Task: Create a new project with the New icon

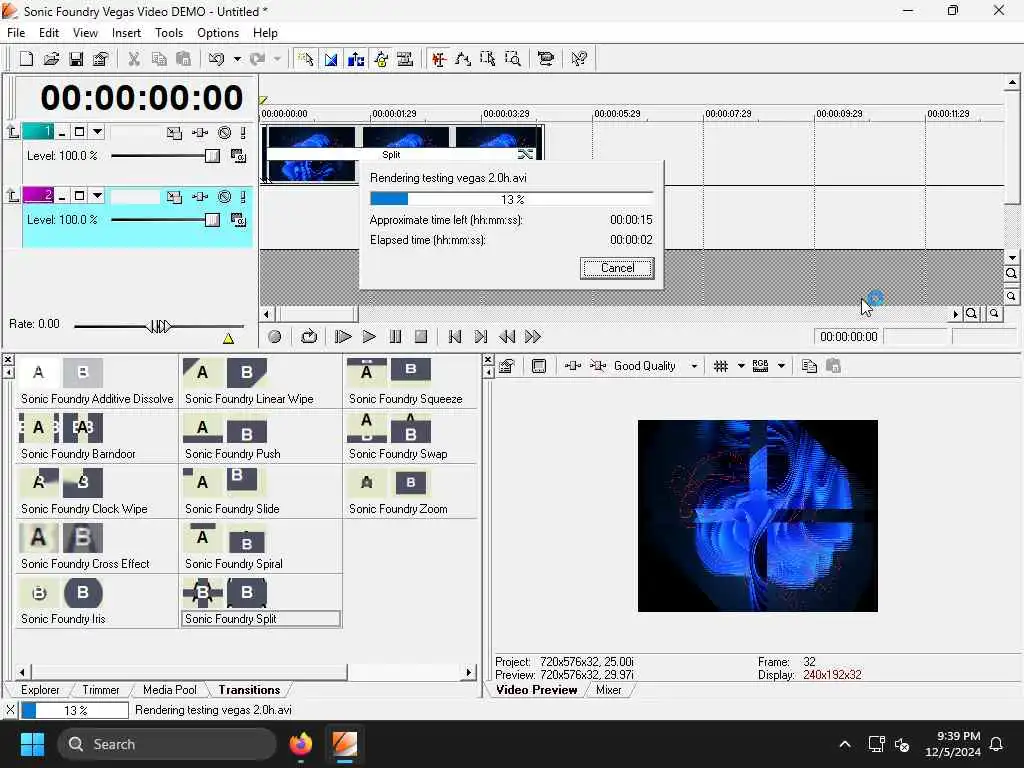Action: click(x=26, y=59)
